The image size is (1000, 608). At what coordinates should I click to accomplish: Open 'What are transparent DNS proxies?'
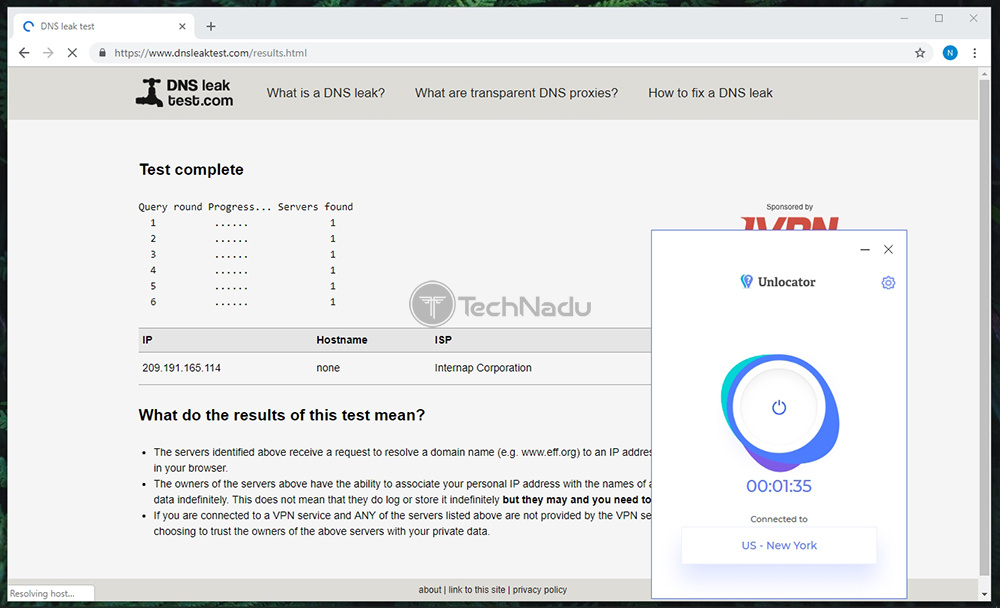[x=517, y=93]
